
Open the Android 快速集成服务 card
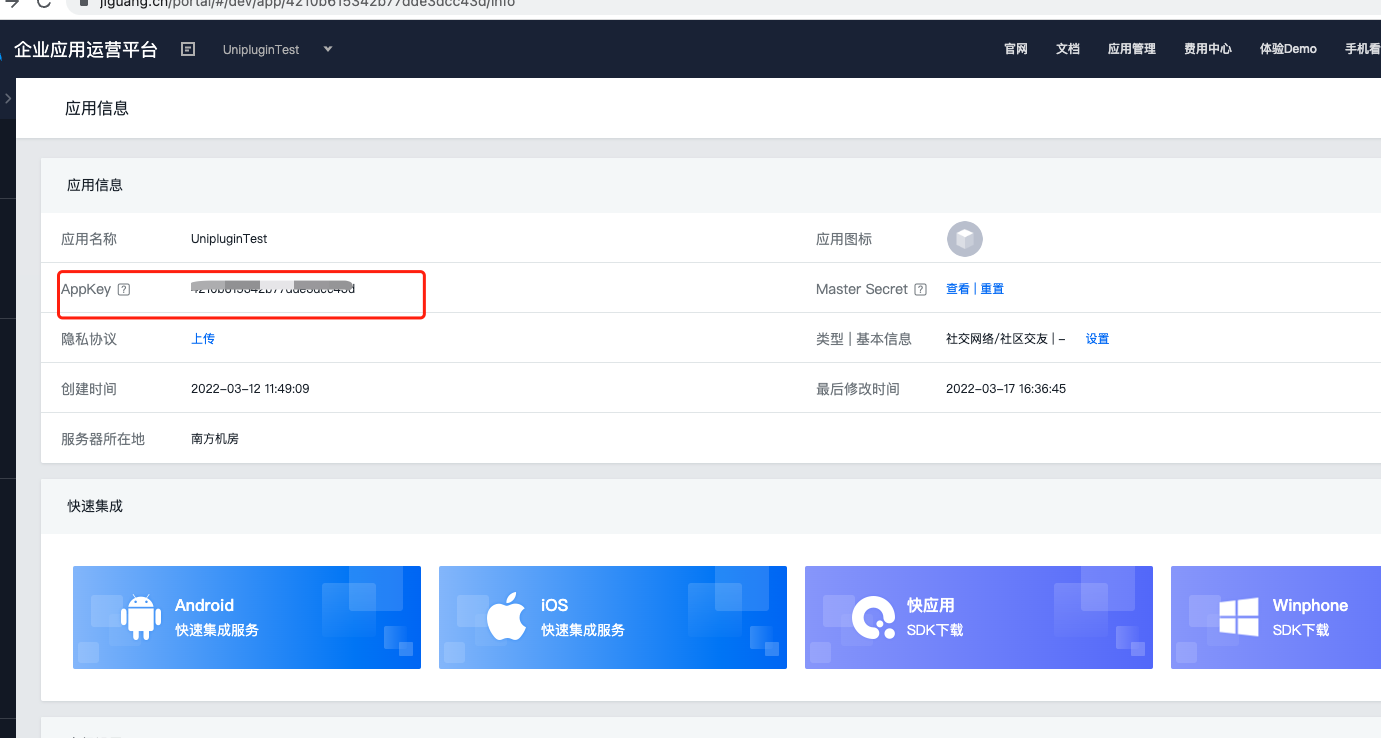(x=246, y=617)
